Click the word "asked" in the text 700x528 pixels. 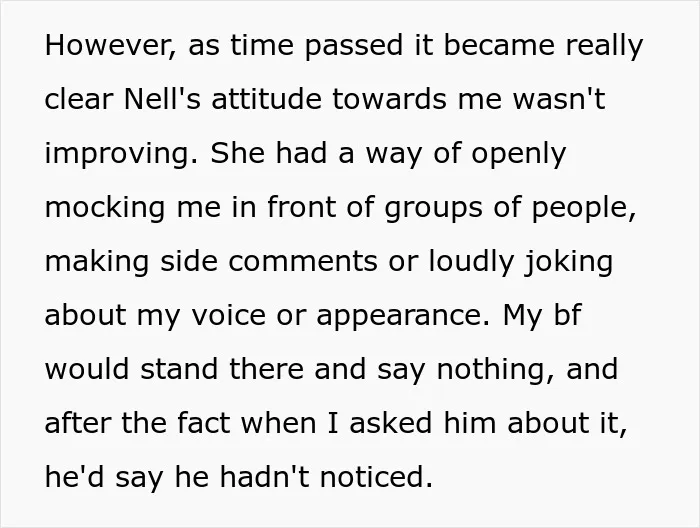coord(390,422)
